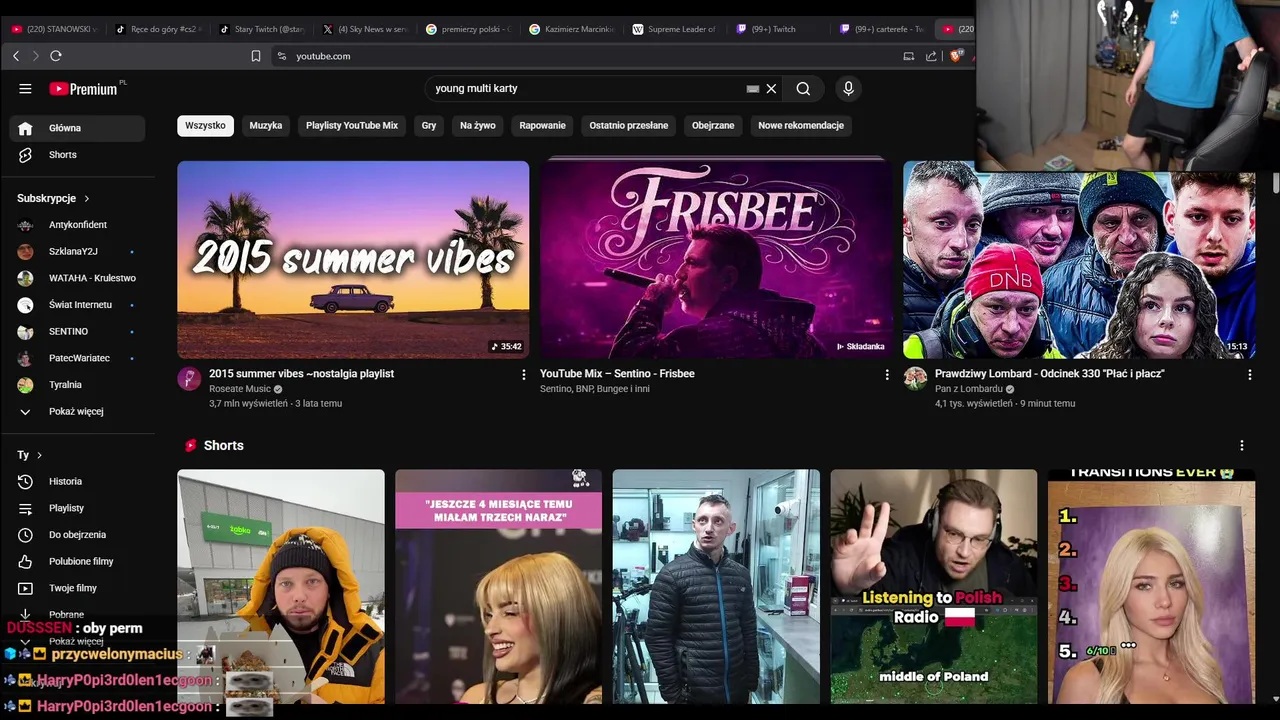Open Roseate Music channel name
This screenshot has height=720, width=1280.
coord(240,389)
